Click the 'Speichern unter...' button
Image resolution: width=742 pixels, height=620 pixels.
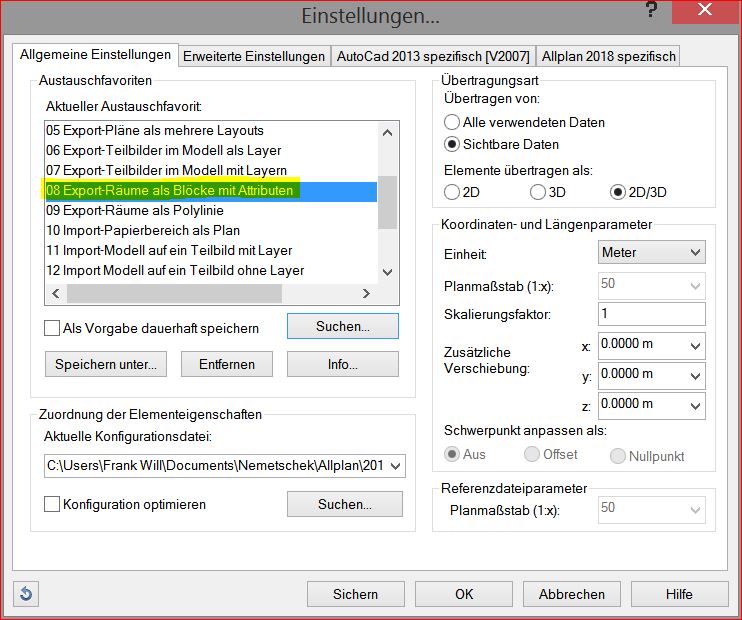coord(106,365)
